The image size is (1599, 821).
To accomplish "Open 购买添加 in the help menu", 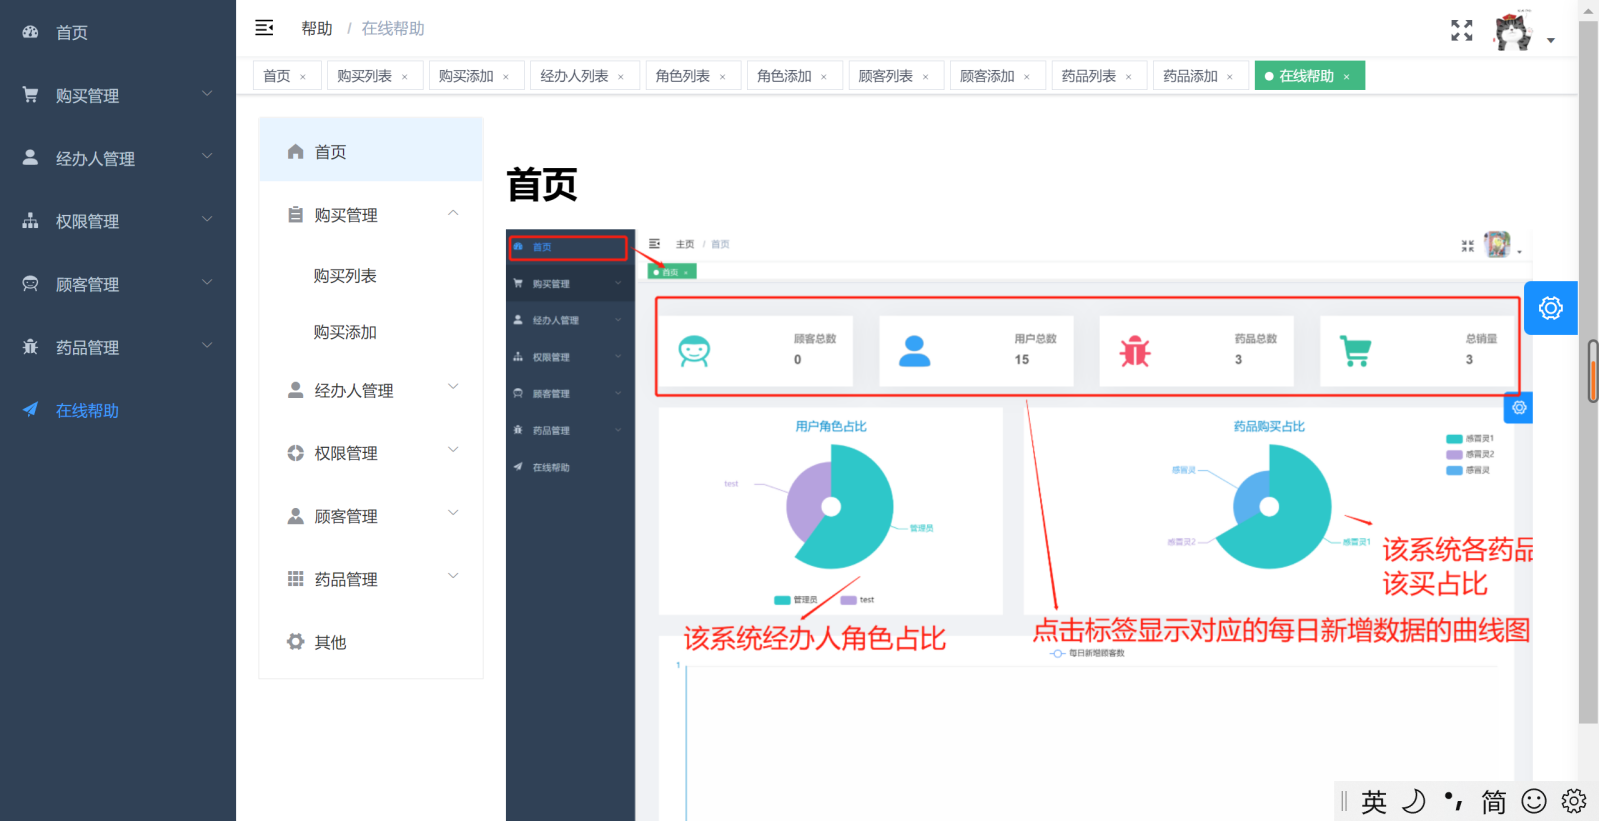I will [x=345, y=332].
